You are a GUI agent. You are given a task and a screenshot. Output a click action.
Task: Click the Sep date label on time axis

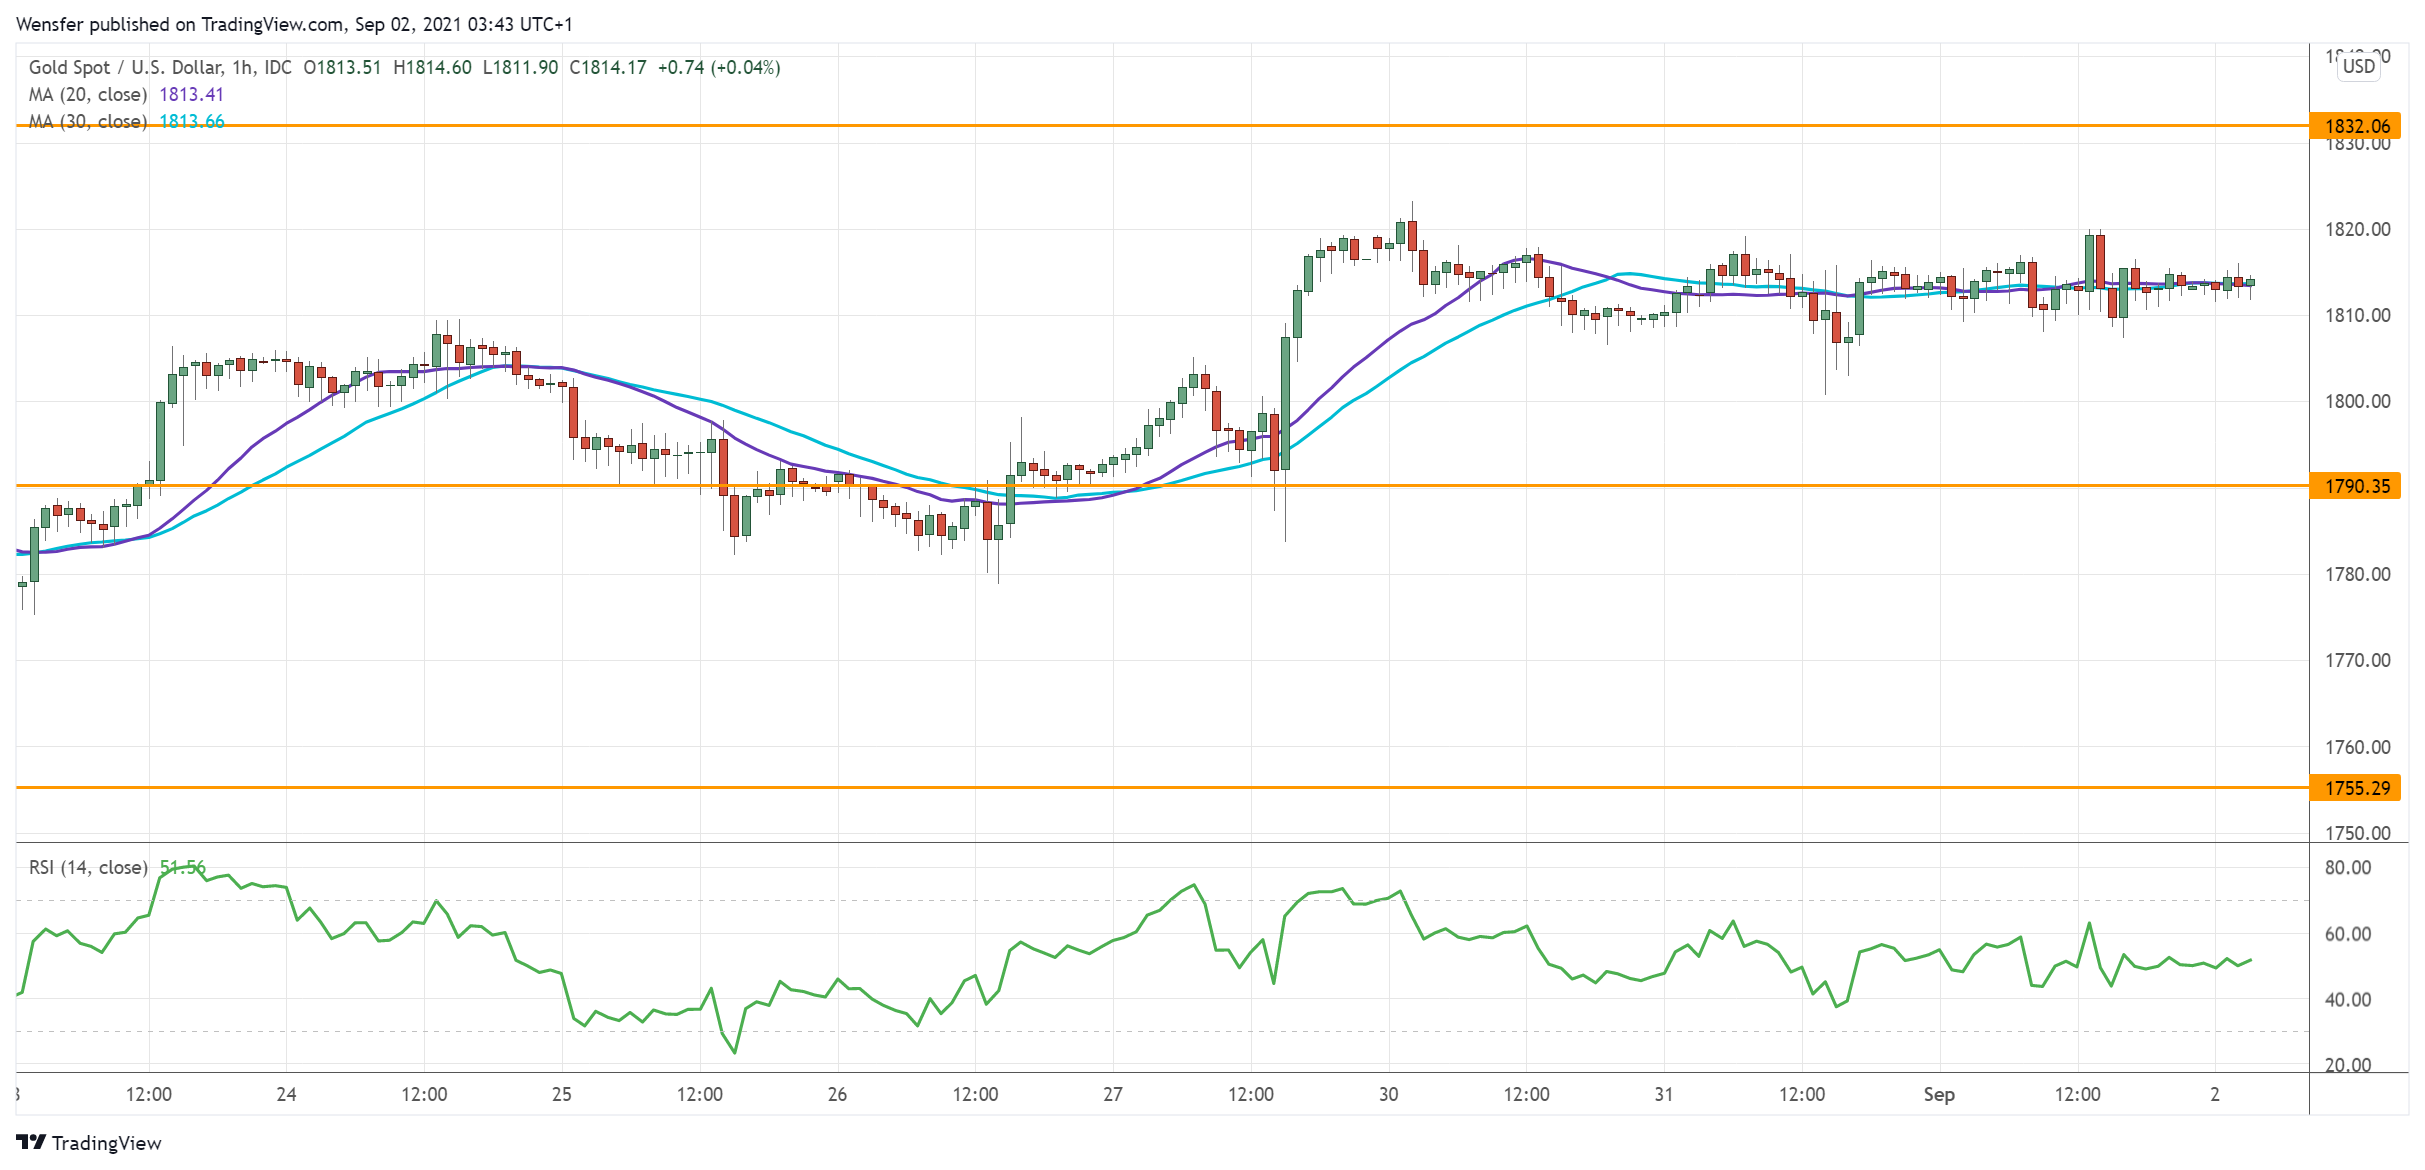tap(1938, 1094)
